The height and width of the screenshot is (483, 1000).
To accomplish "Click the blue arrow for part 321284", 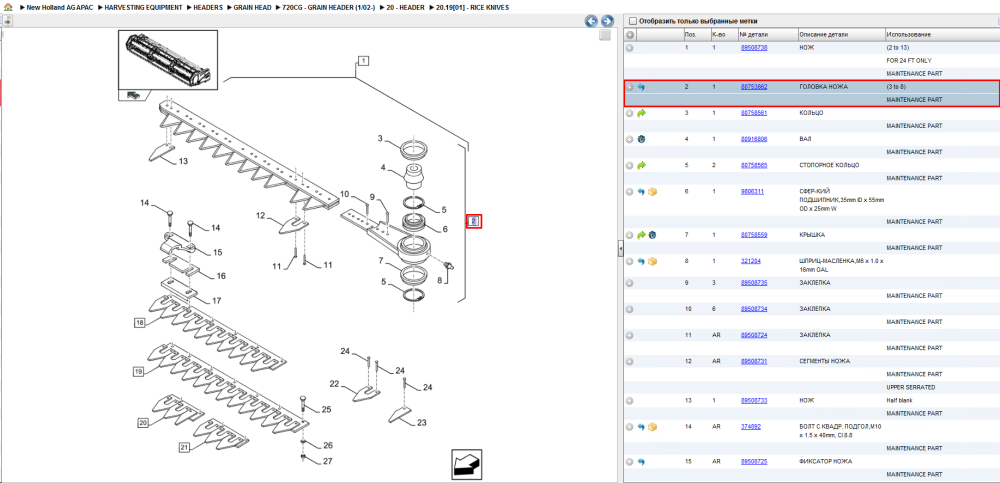I will pyautogui.click(x=641, y=261).
